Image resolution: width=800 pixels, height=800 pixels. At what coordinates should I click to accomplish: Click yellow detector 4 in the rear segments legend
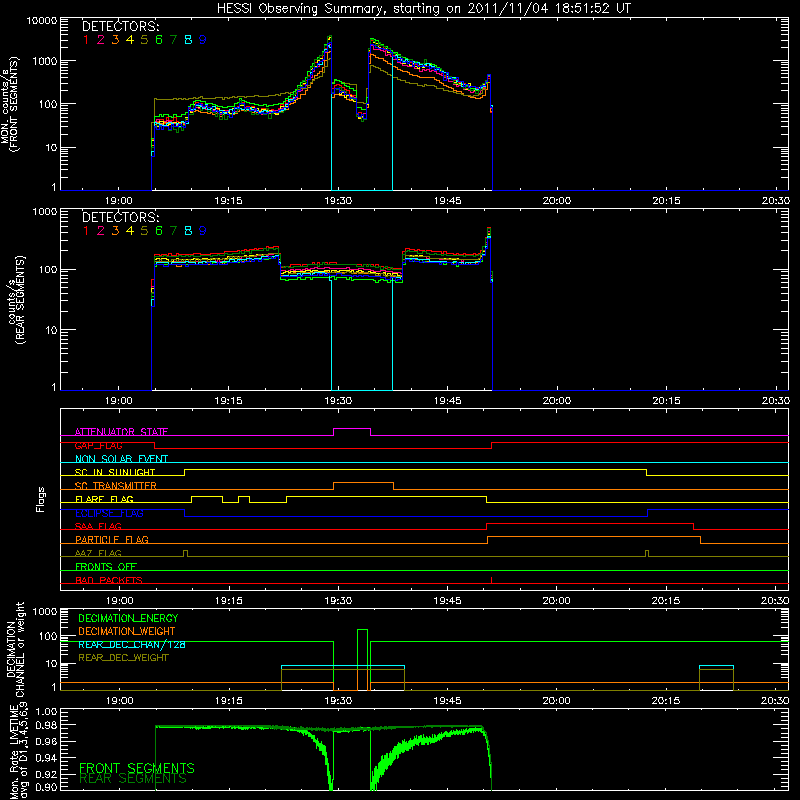tap(130, 231)
